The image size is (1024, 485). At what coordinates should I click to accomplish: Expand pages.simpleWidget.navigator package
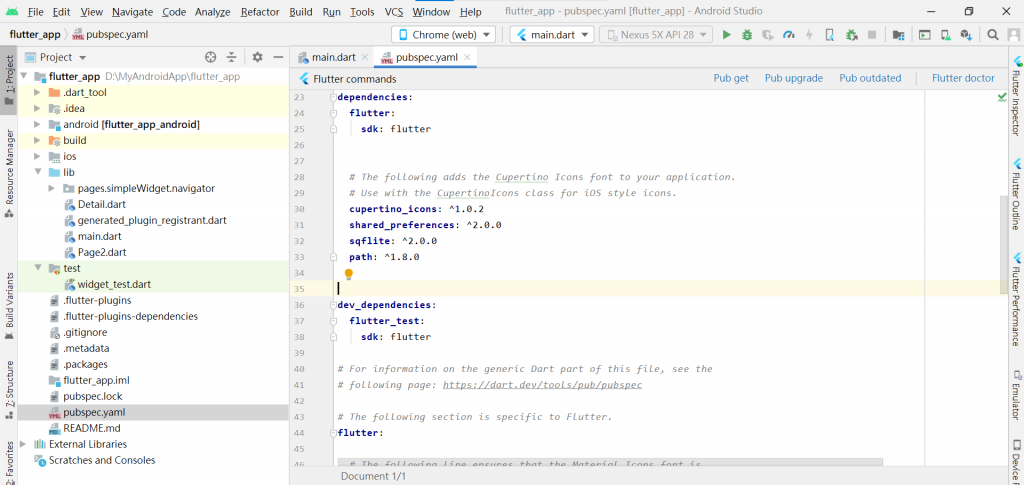click(x=52, y=189)
